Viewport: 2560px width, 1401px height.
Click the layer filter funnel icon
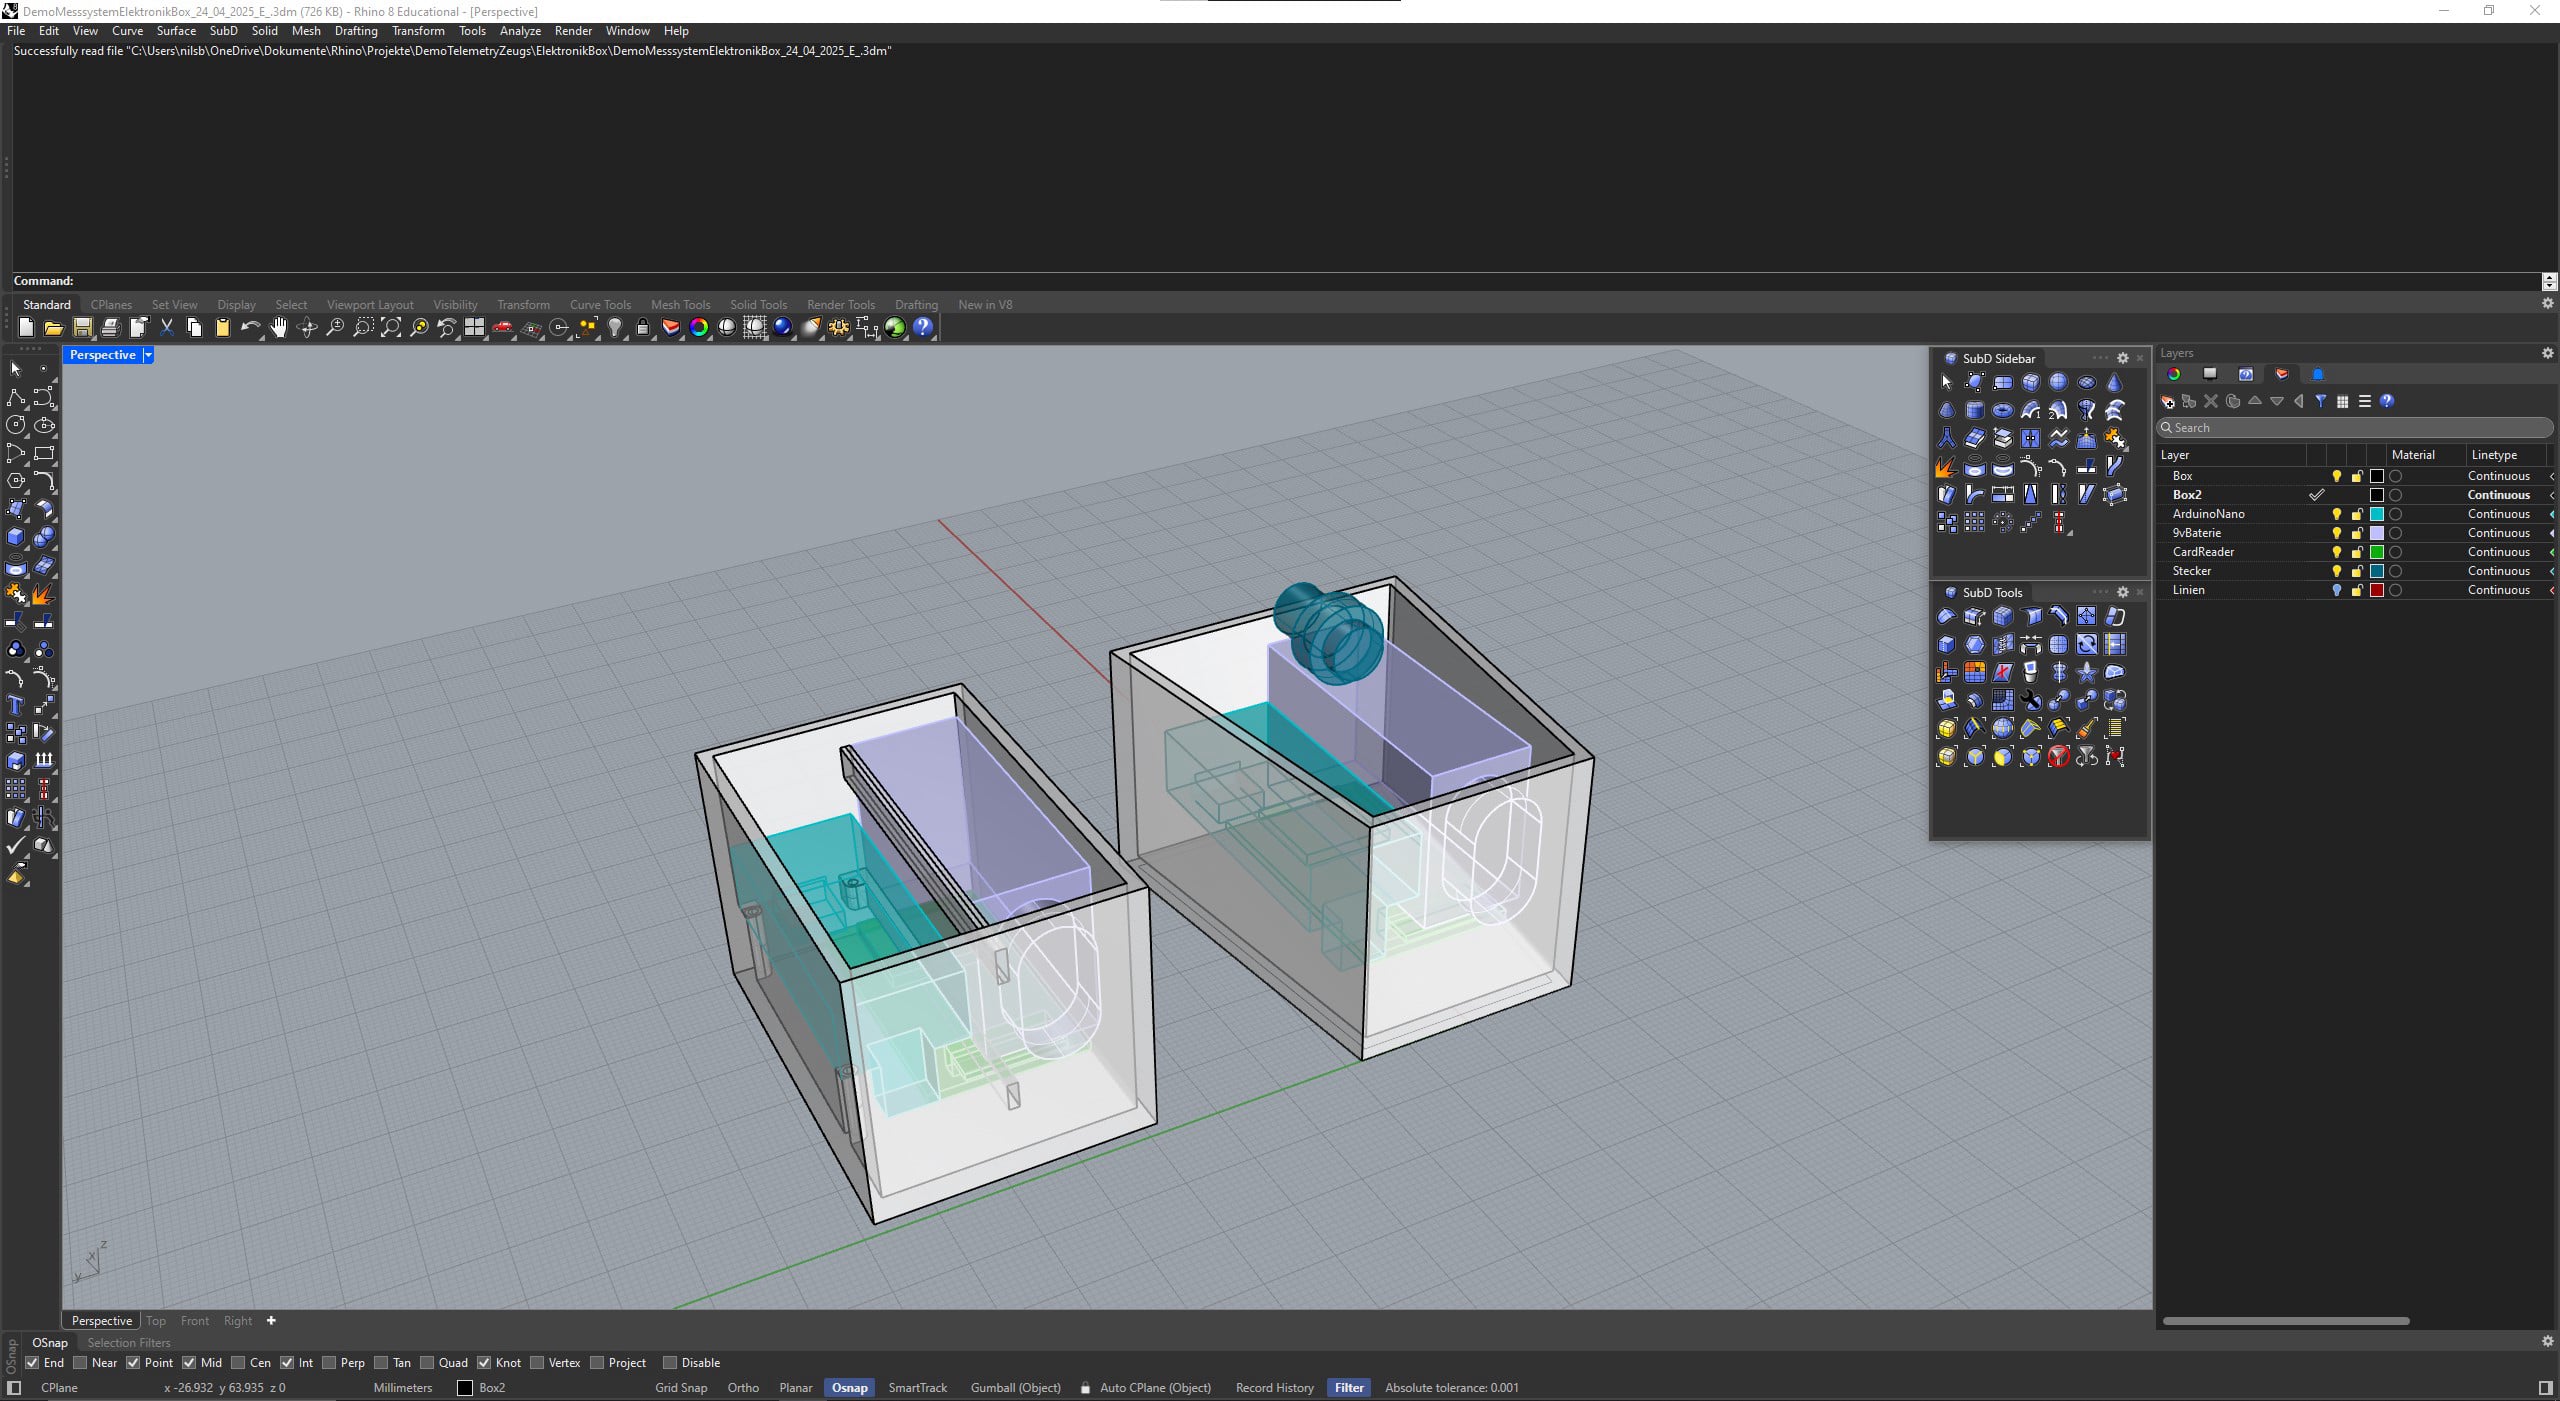[2320, 401]
